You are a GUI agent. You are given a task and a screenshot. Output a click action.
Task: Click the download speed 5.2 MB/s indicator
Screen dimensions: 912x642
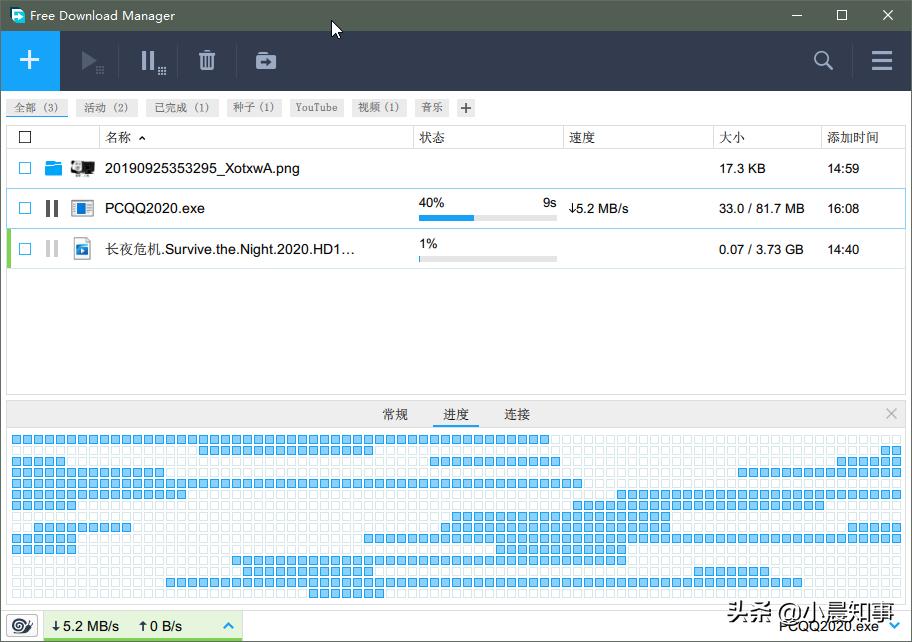pyautogui.click(x=86, y=626)
